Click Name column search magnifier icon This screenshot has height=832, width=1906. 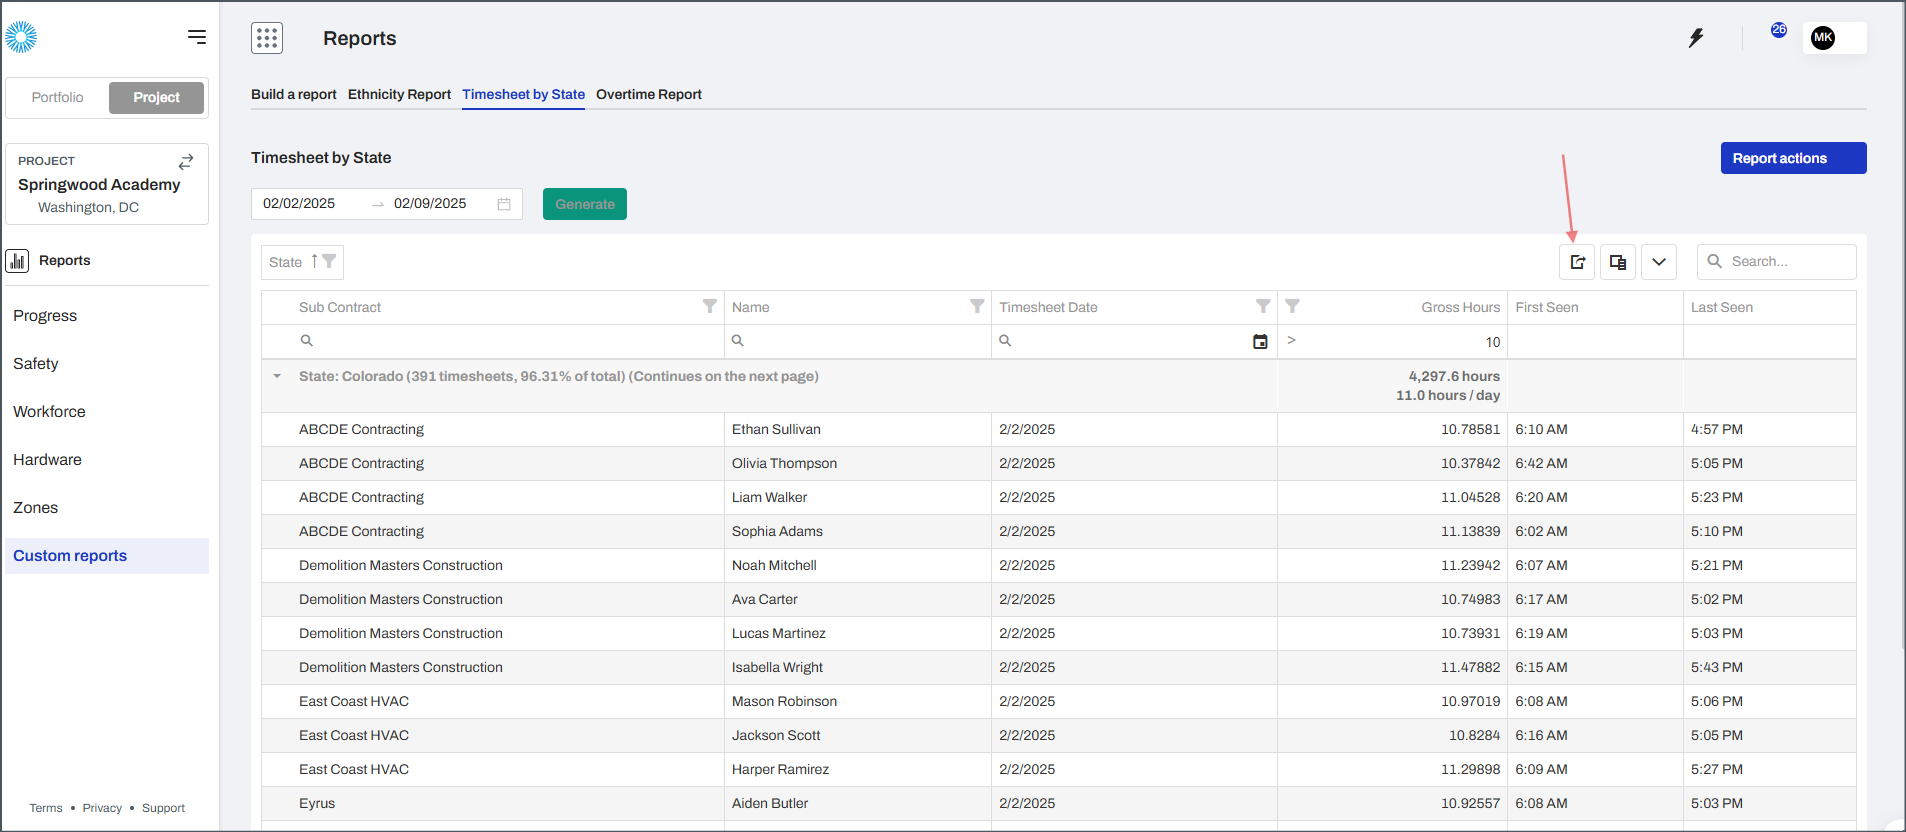738,341
